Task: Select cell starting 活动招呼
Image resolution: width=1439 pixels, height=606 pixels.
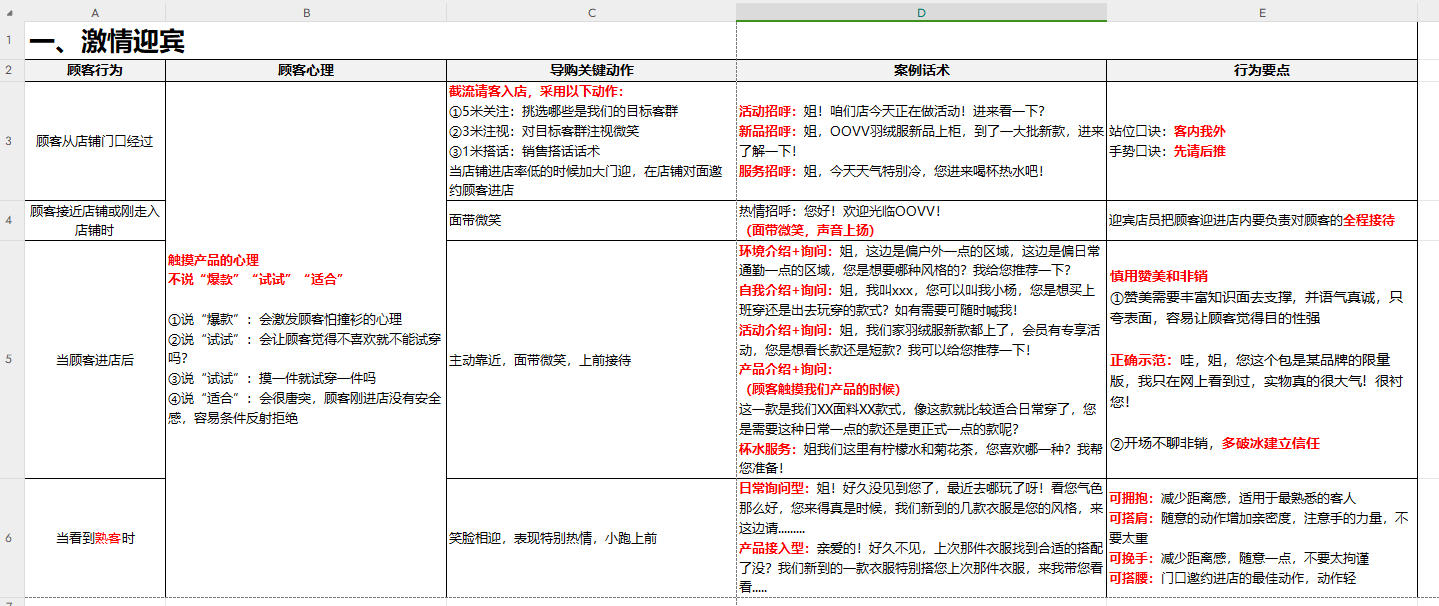Action: point(921,141)
